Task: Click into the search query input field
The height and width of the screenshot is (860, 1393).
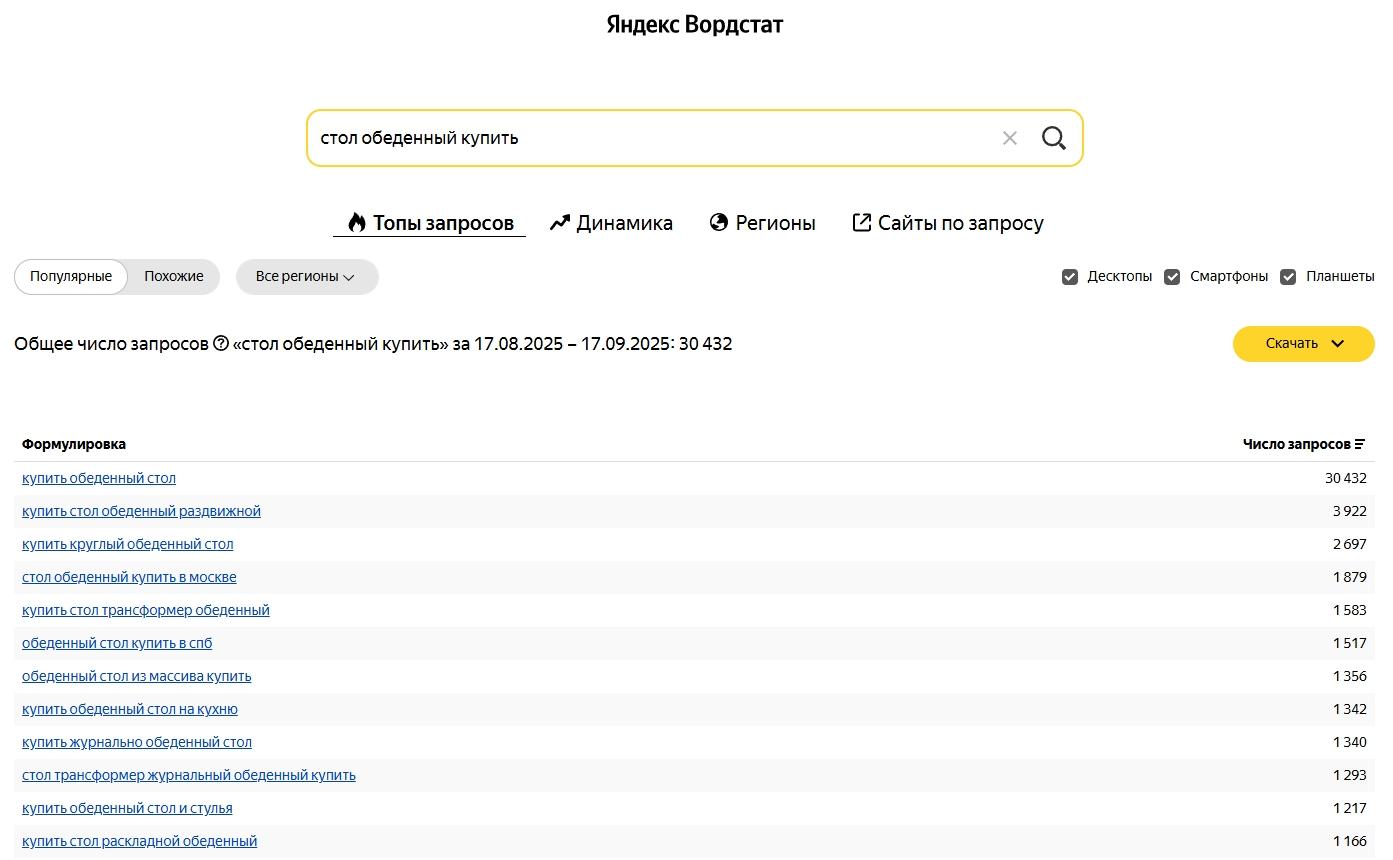Action: click(650, 138)
